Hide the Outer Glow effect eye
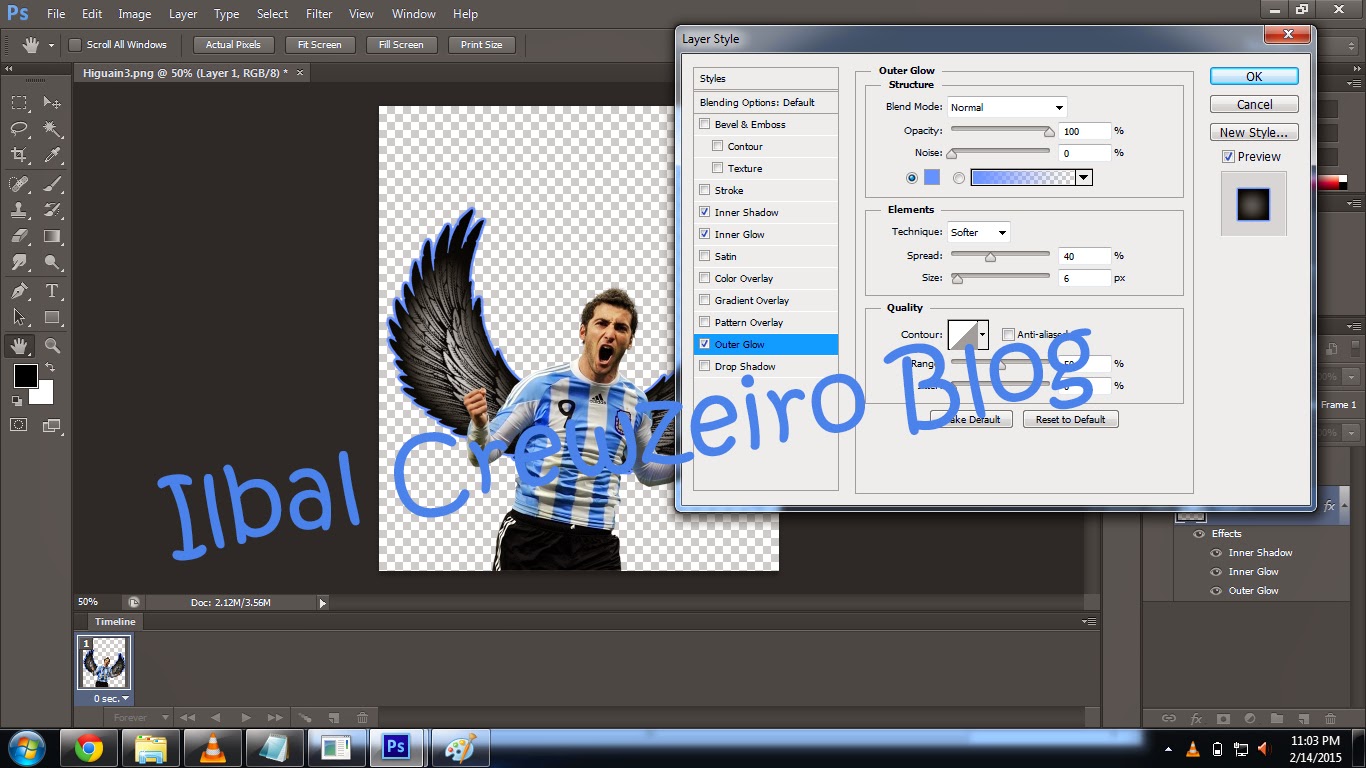Screen dimensions: 1366x768 (1216, 591)
